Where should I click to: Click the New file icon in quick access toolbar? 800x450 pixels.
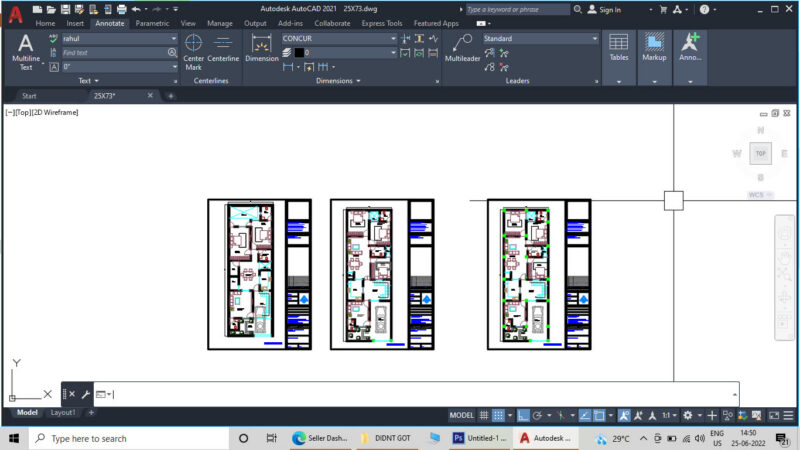point(37,9)
